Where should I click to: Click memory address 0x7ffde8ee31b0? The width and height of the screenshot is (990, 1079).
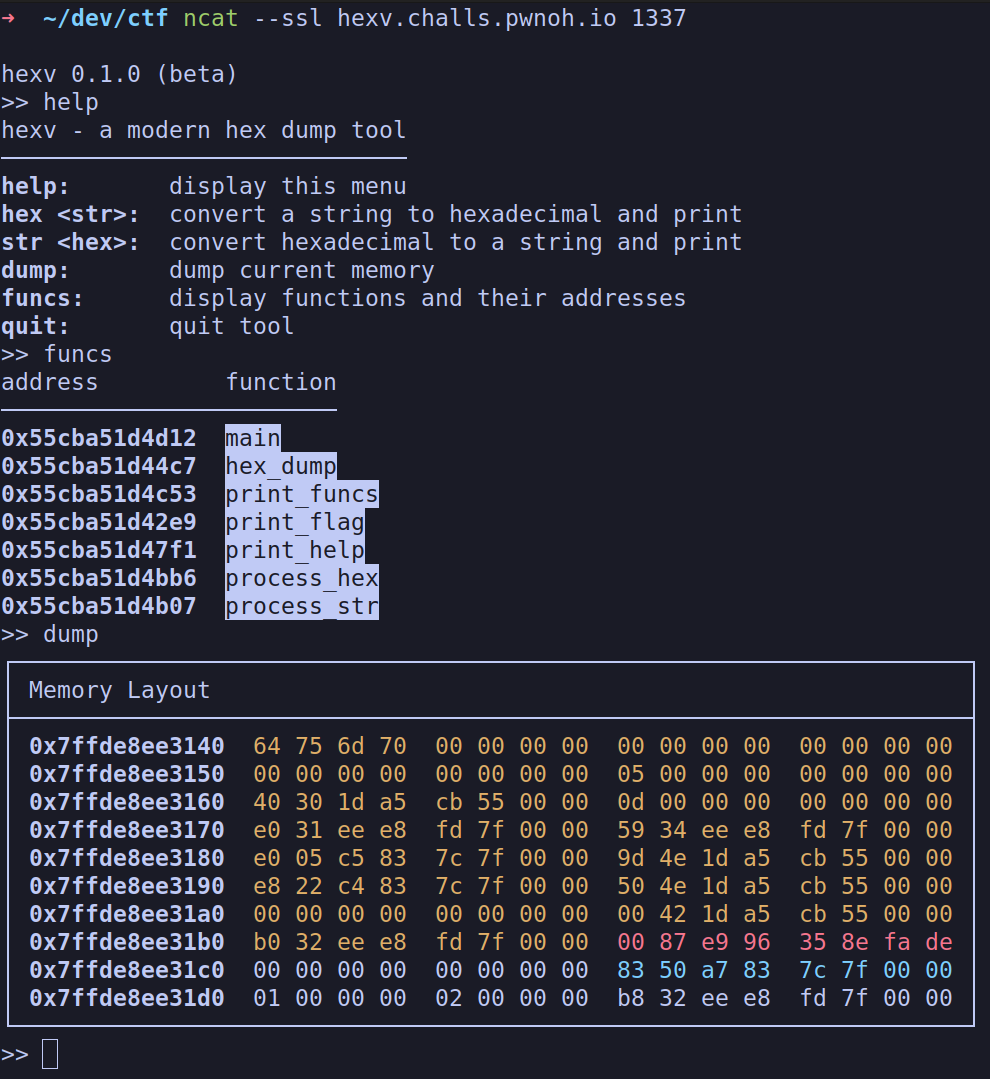coord(126,942)
